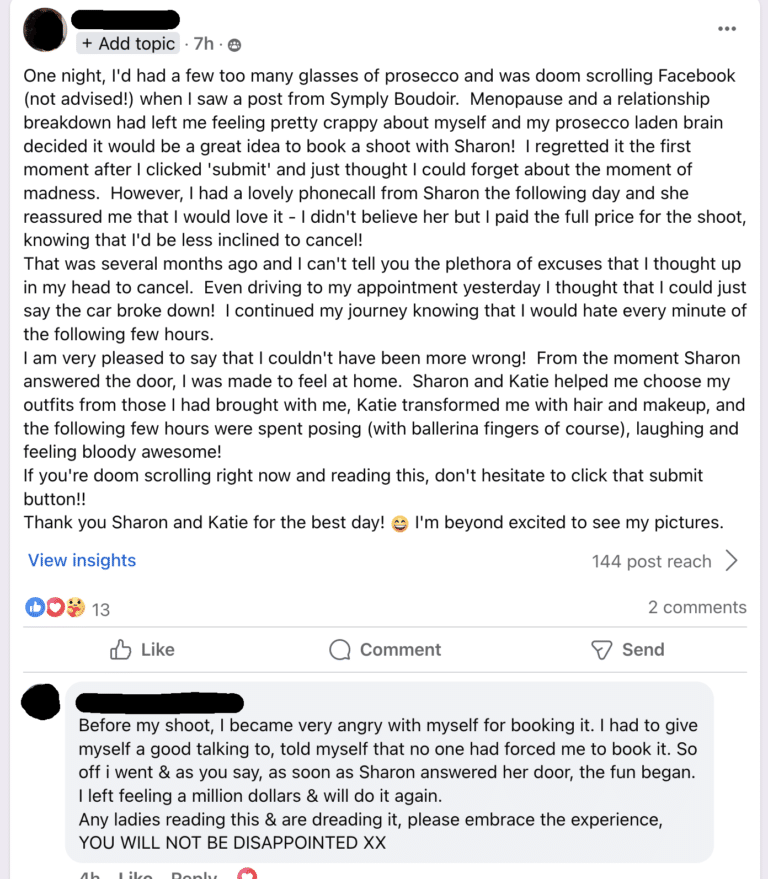Open the 7h post timestamp
This screenshot has width=768, height=879.
point(203,44)
